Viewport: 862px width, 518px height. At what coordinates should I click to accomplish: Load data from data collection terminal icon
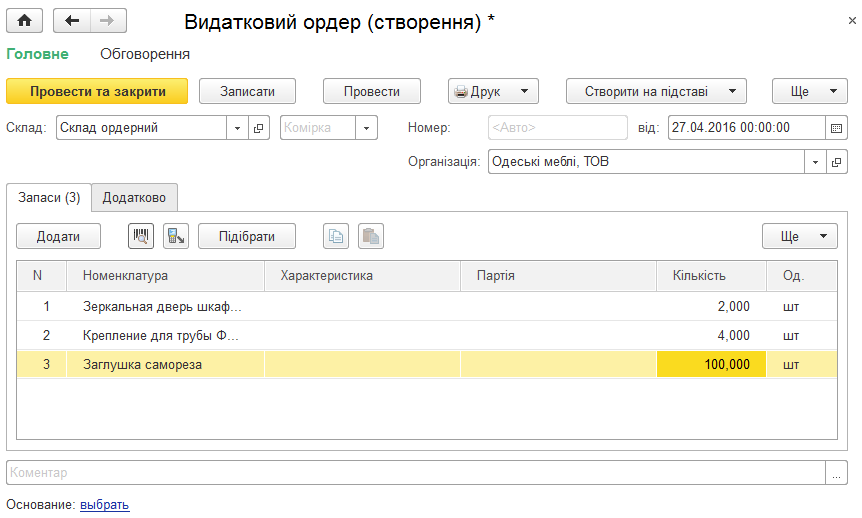176,236
